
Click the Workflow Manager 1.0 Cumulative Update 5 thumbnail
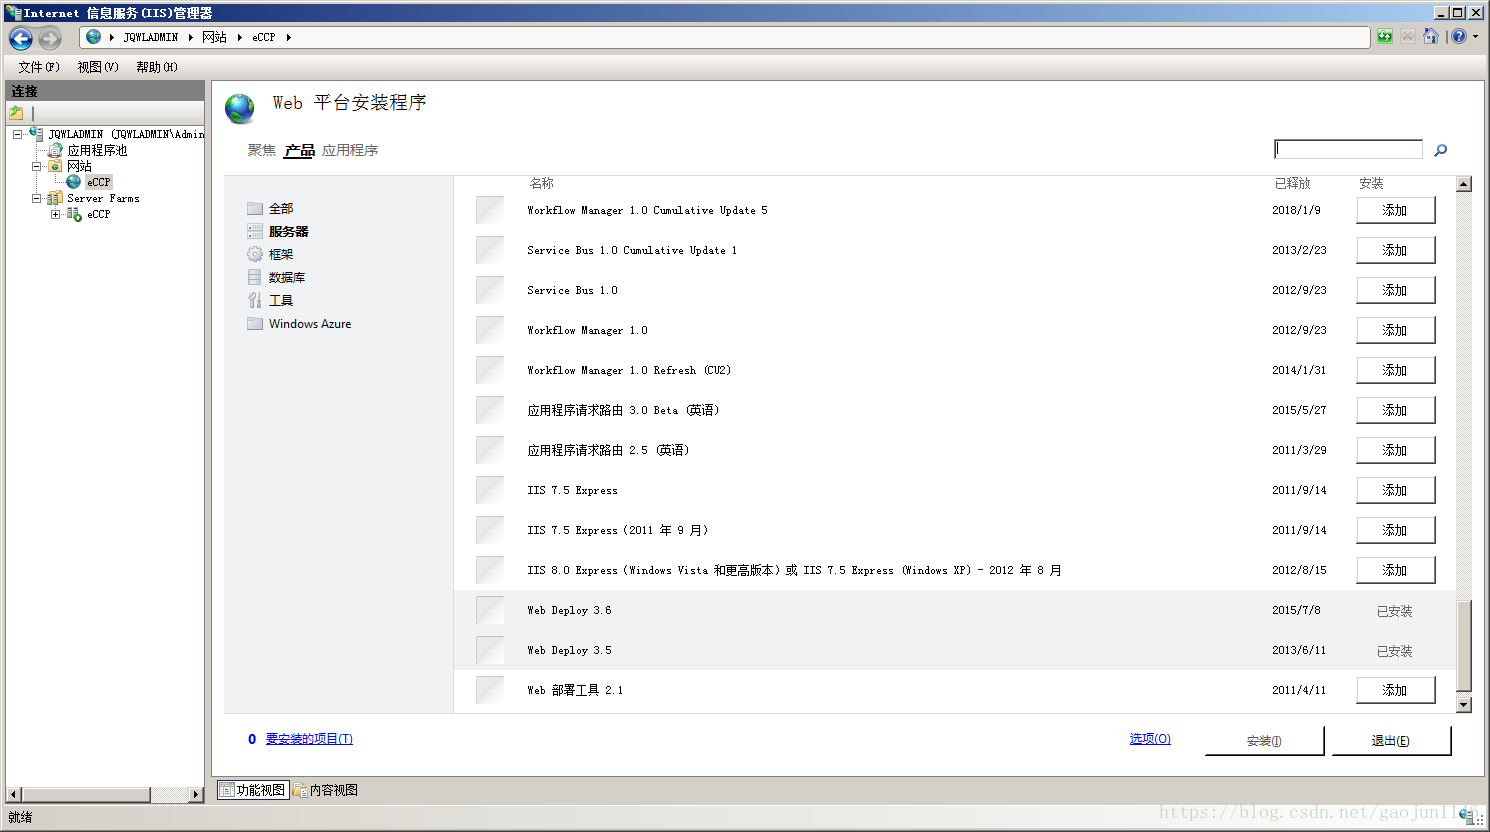[x=490, y=210]
